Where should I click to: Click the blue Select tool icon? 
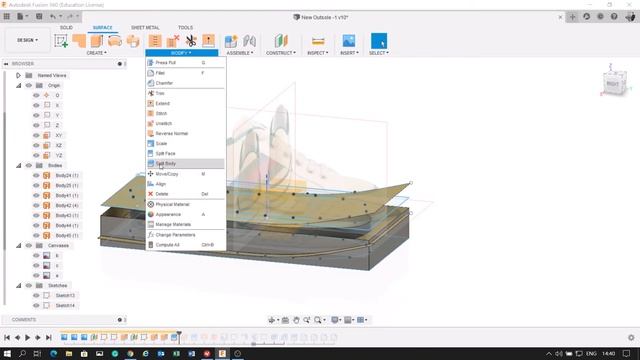pos(379,41)
